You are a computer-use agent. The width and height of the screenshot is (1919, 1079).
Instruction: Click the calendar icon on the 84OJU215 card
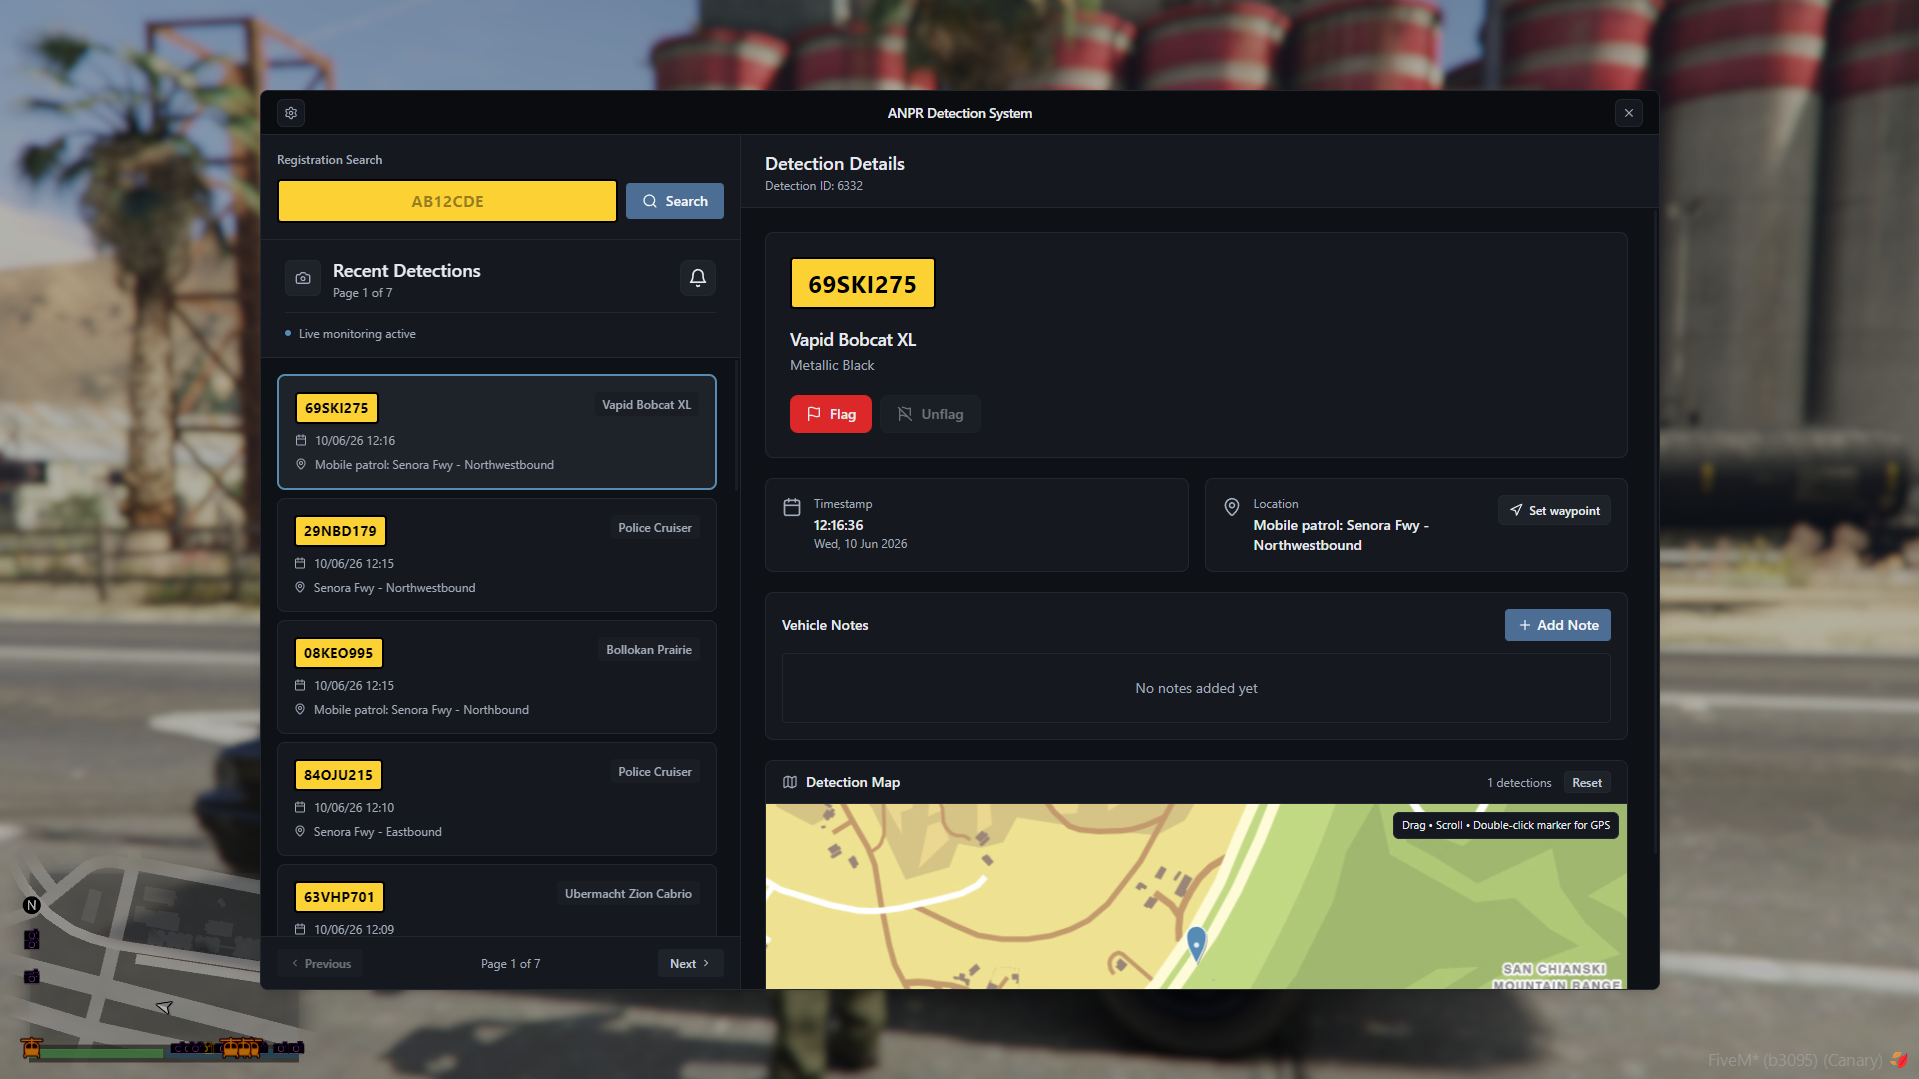tap(300, 808)
